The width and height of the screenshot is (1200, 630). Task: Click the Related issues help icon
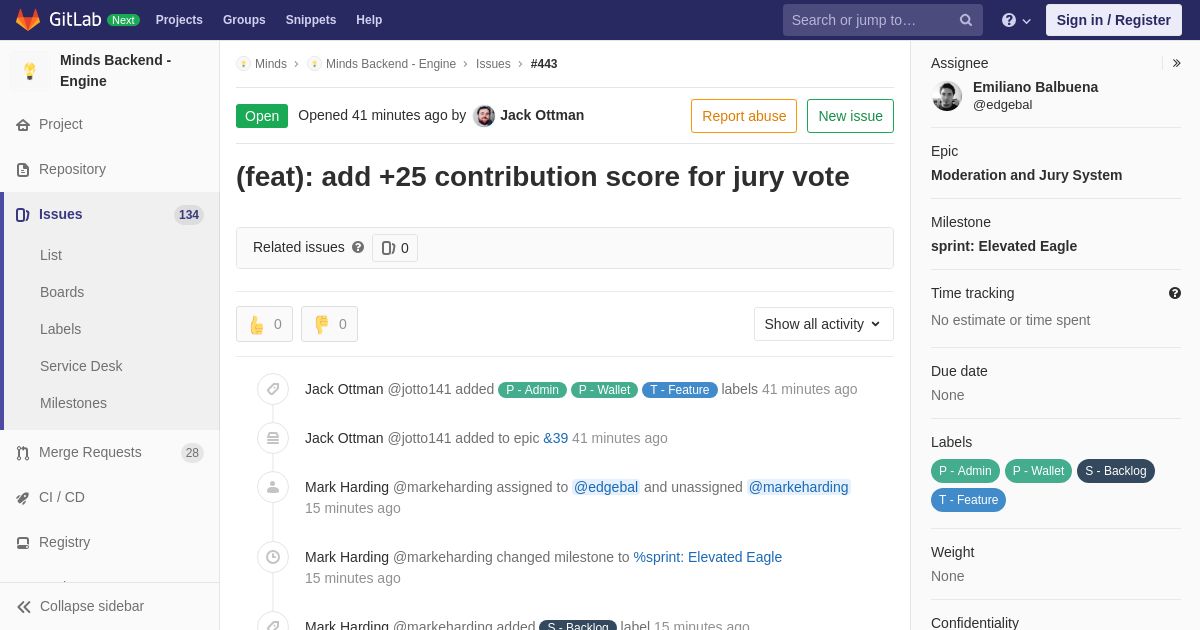coord(358,247)
